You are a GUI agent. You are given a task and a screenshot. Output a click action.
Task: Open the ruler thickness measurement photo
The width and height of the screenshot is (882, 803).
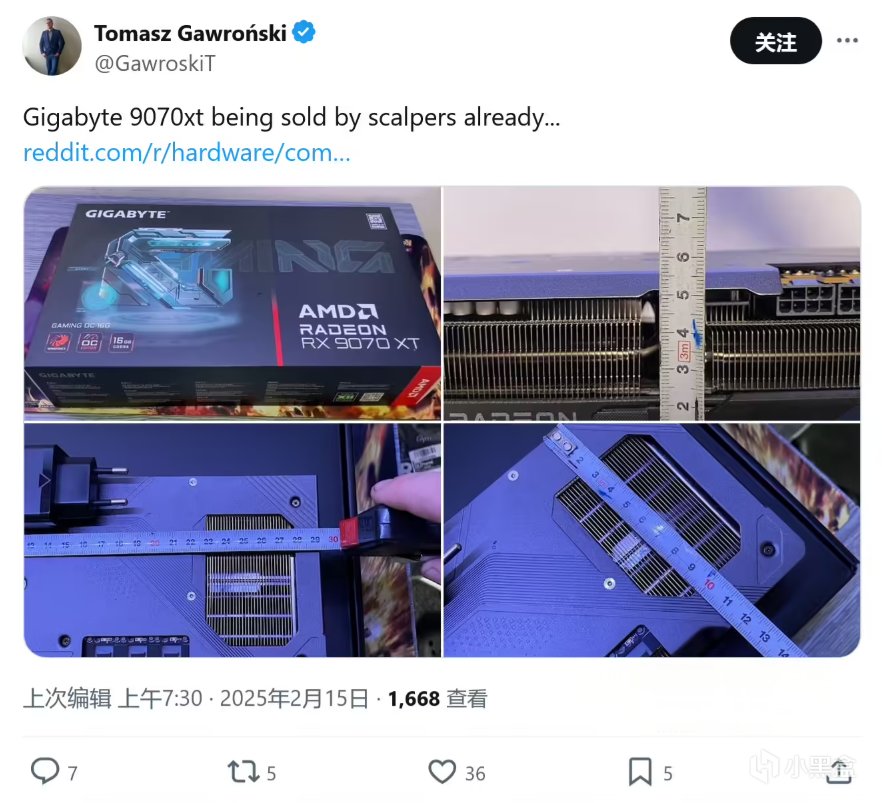[x=652, y=303]
